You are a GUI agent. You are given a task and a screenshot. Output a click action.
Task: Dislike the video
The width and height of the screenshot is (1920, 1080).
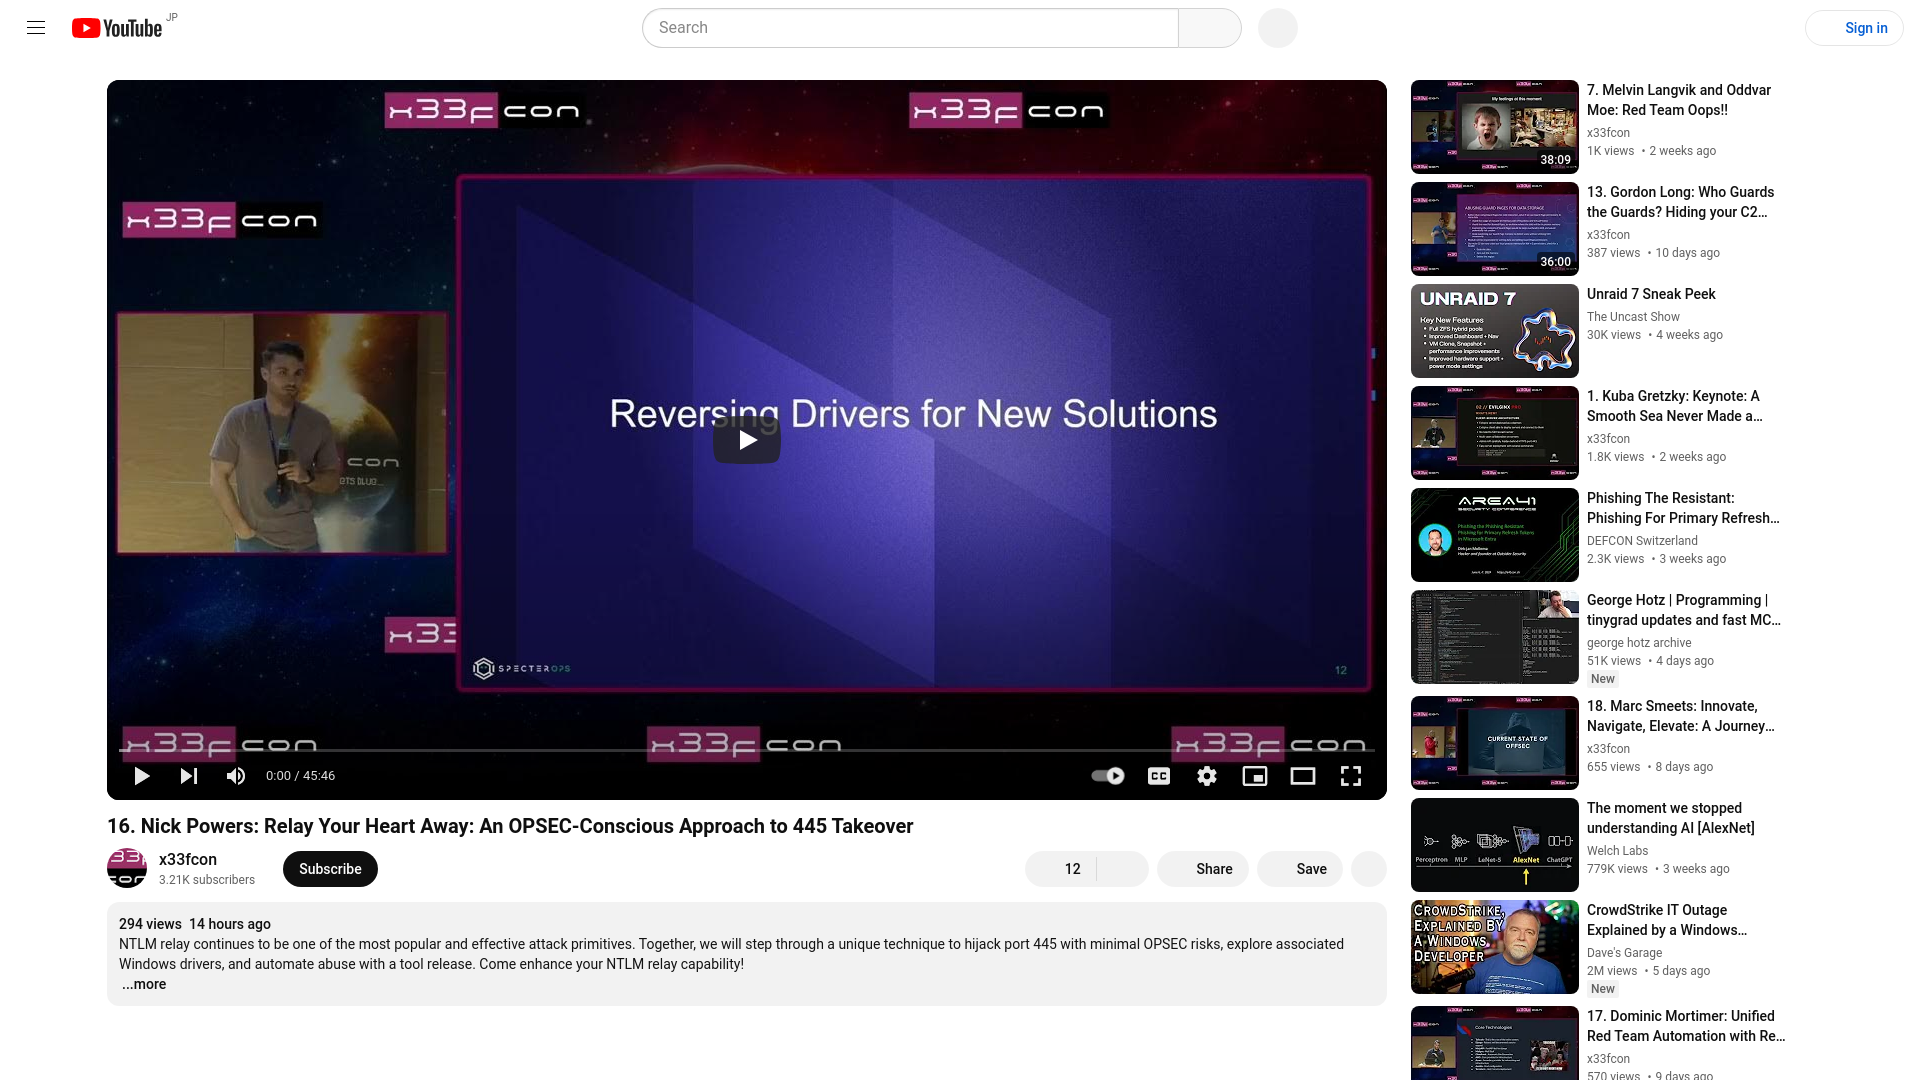click(1123, 869)
